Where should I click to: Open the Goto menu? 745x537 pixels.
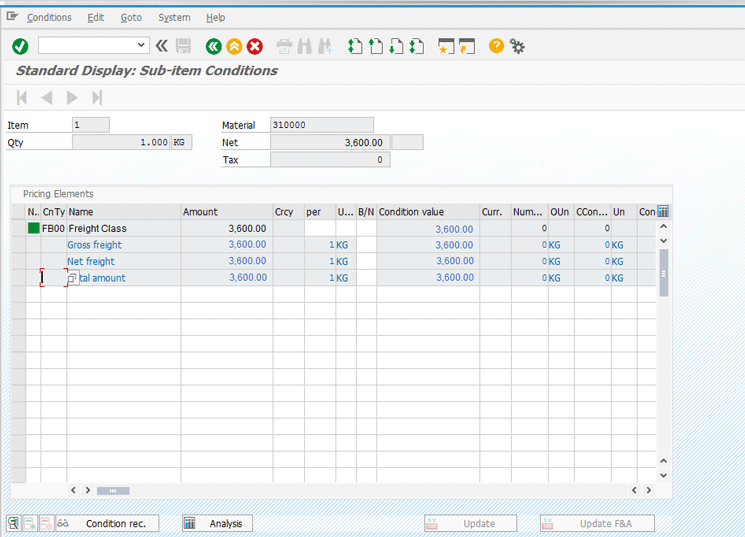pos(131,18)
